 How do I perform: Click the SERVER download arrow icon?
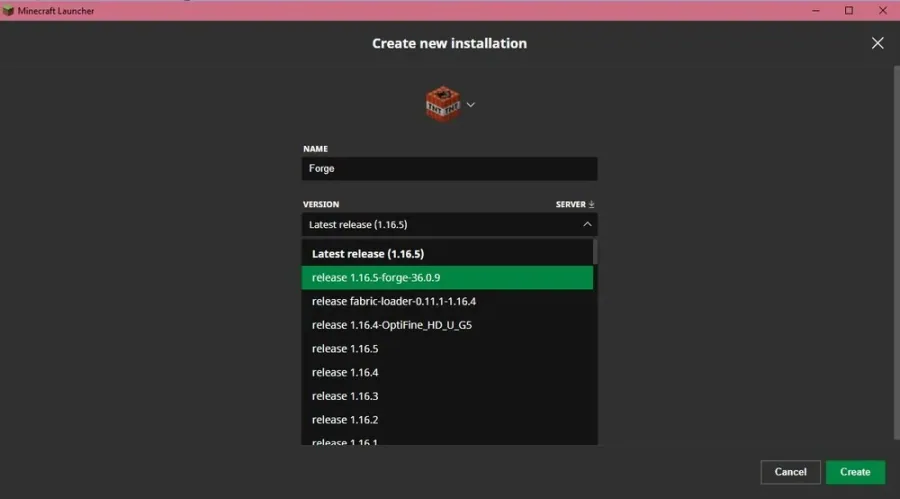click(x=591, y=204)
